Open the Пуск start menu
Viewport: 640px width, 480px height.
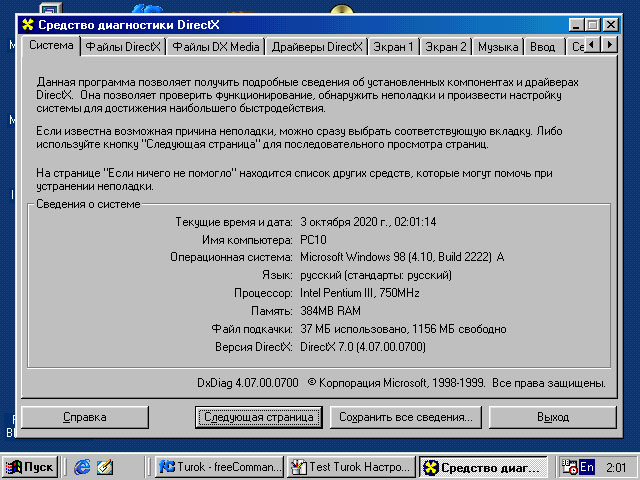(30, 467)
